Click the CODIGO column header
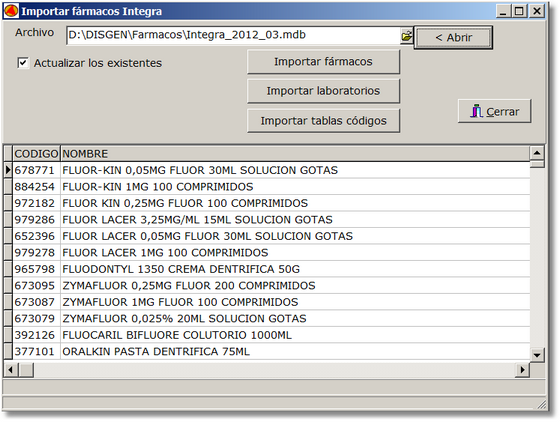 click(36, 154)
